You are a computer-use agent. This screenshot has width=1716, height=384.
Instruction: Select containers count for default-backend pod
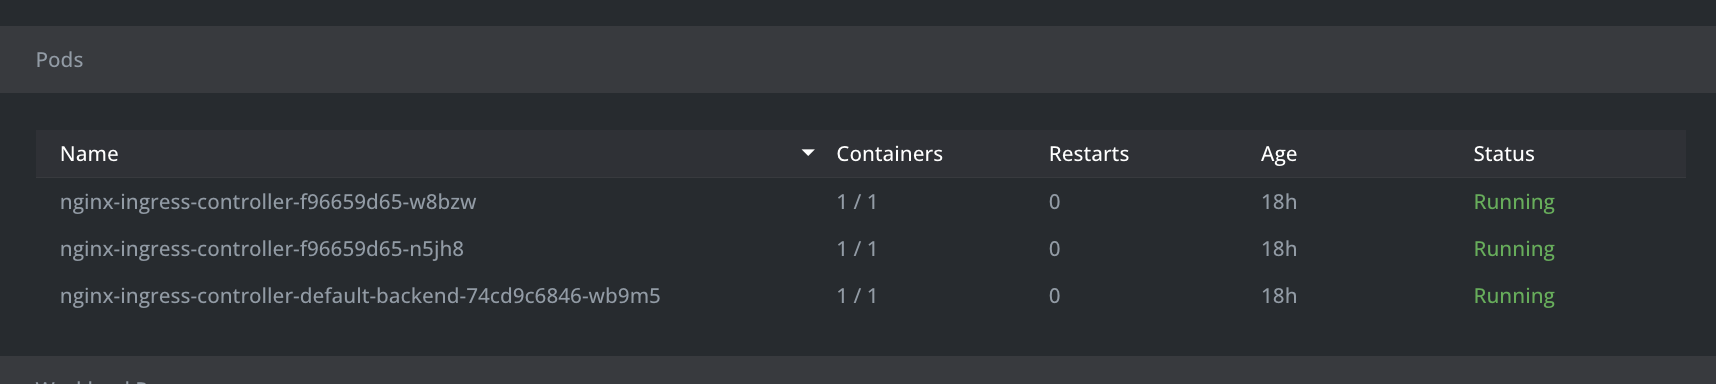857,296
